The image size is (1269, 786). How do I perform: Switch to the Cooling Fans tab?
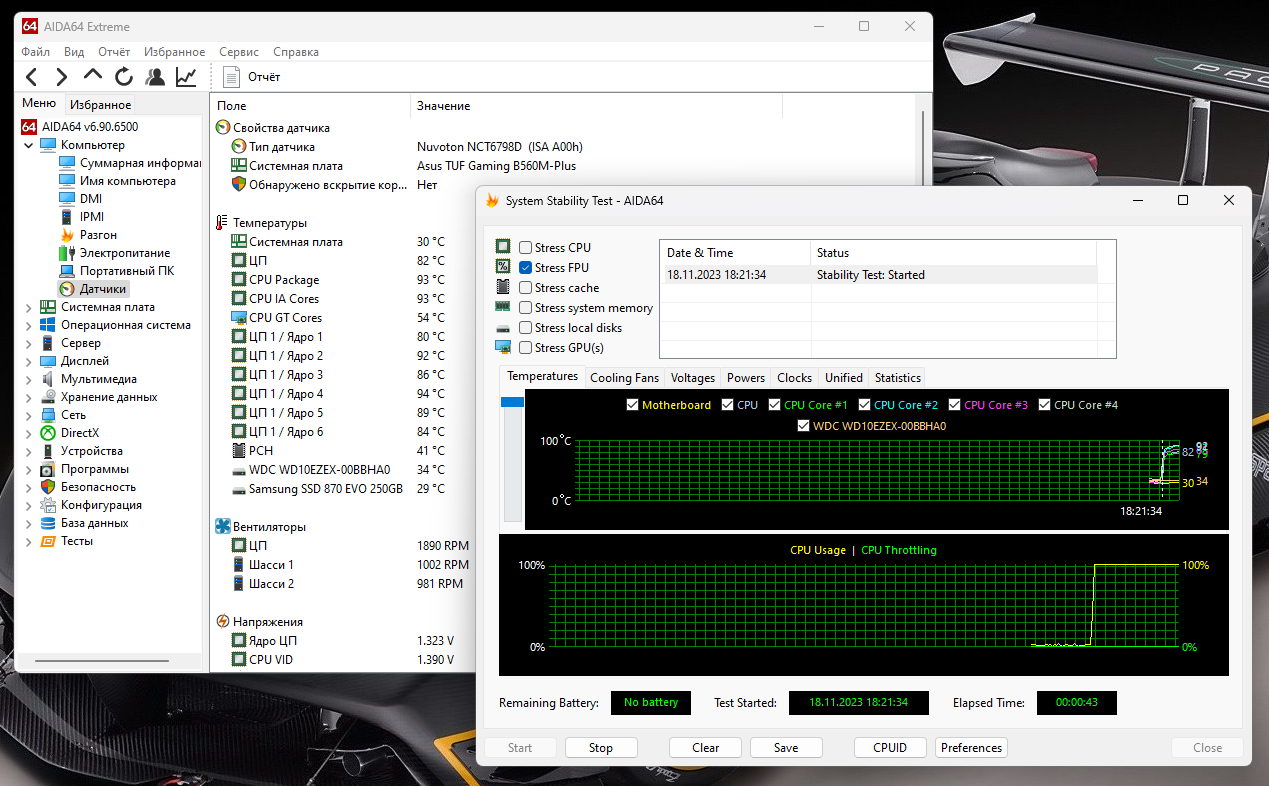[625, 378]
